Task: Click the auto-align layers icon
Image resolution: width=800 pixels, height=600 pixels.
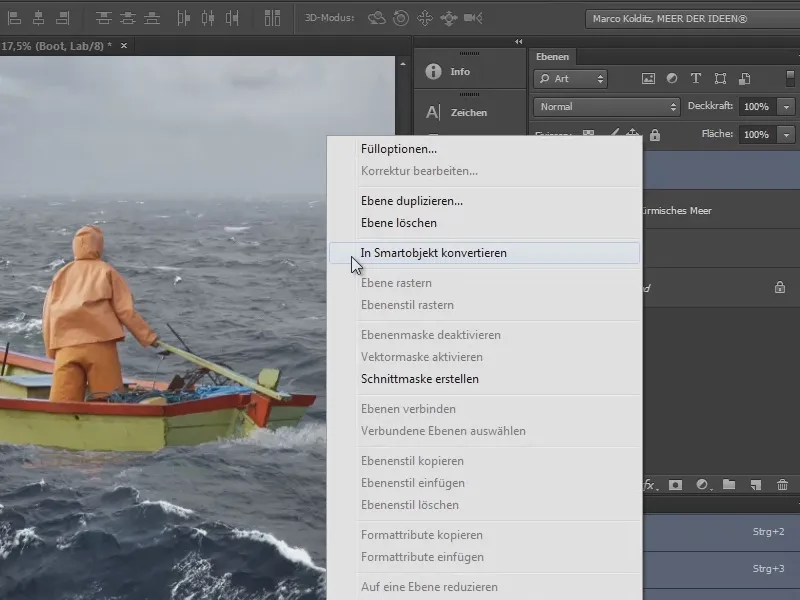Action: pyautogui.click(x=272, y=18)
